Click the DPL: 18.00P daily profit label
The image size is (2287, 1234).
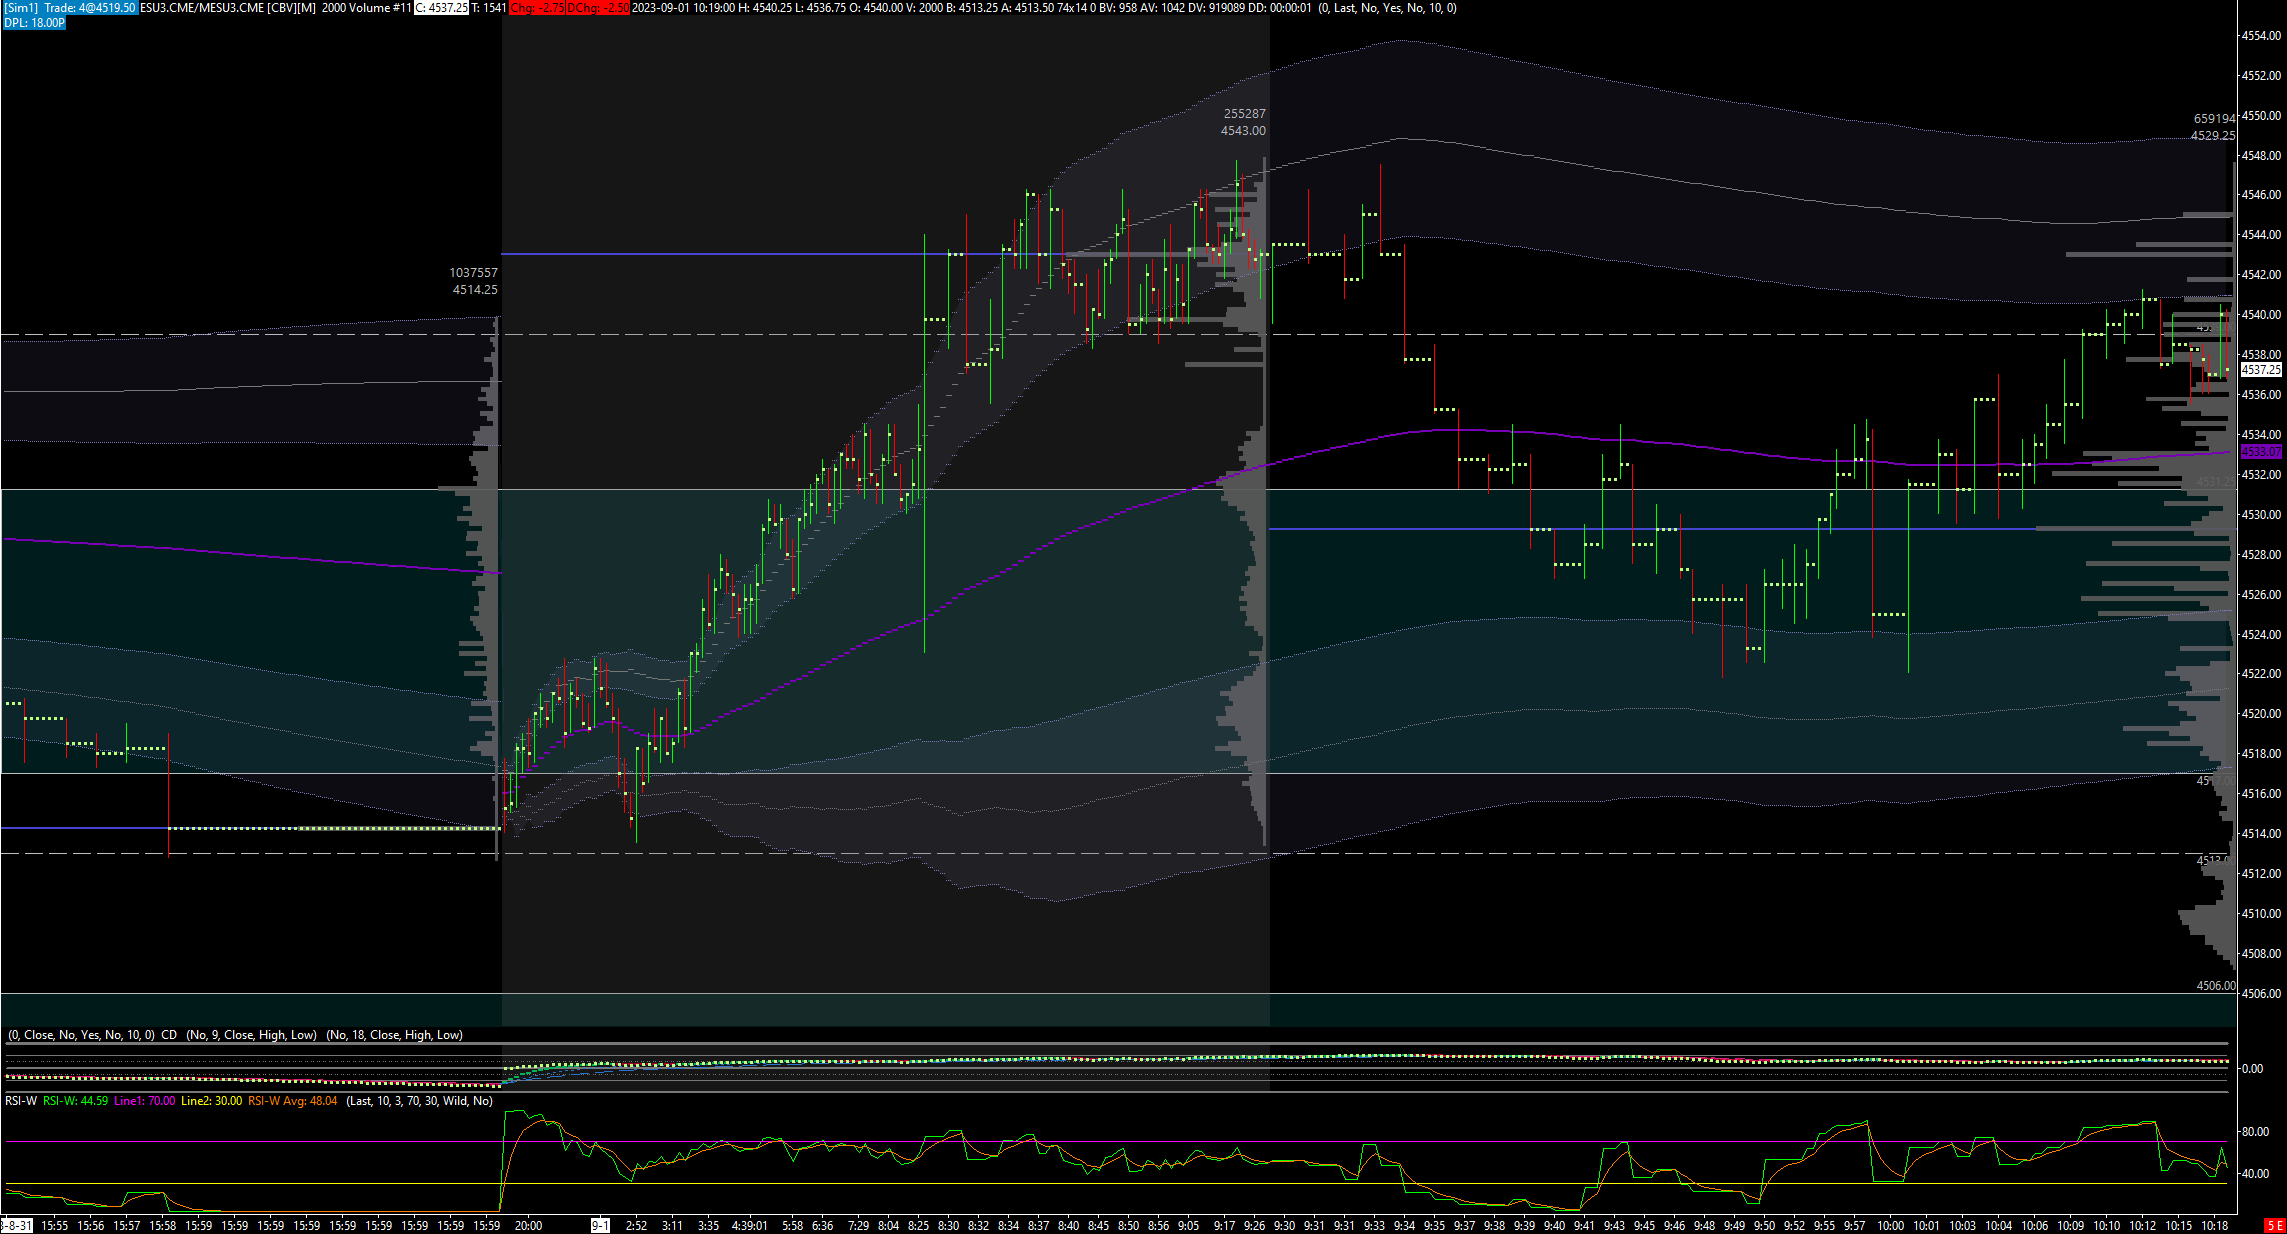pos(34,23)
